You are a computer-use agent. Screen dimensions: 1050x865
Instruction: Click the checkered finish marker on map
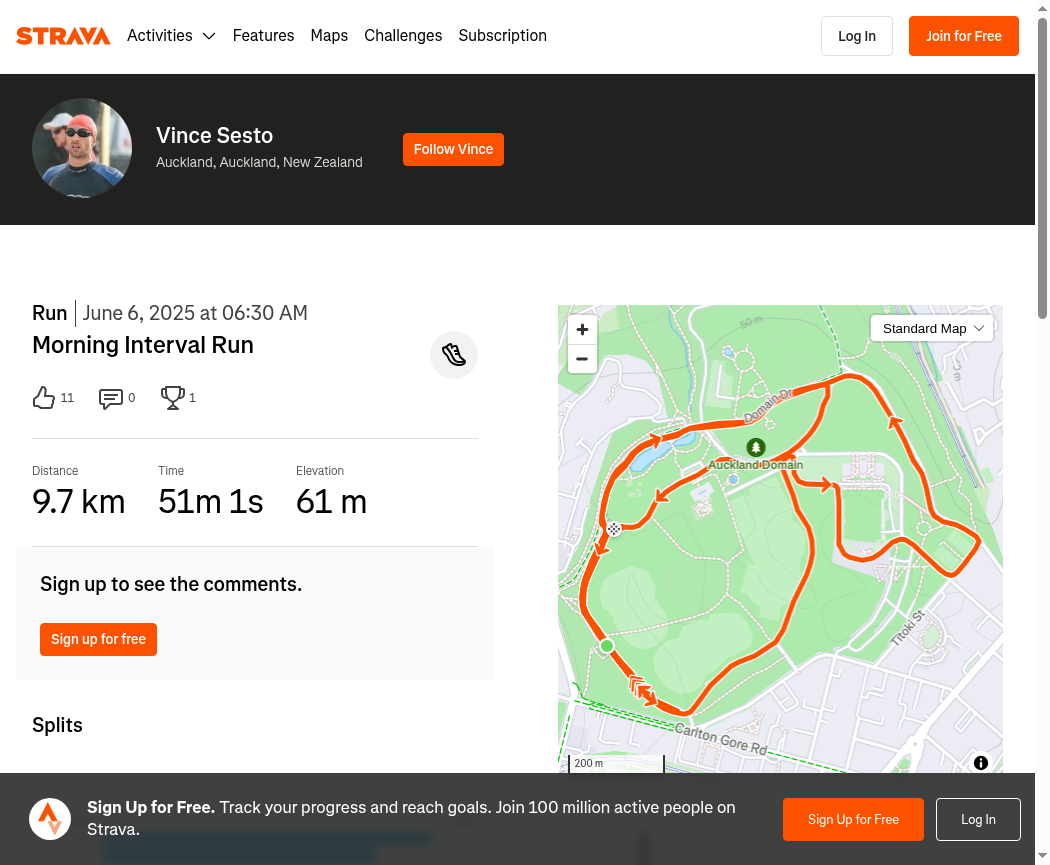pyautogui.click(x=614, y=529)
